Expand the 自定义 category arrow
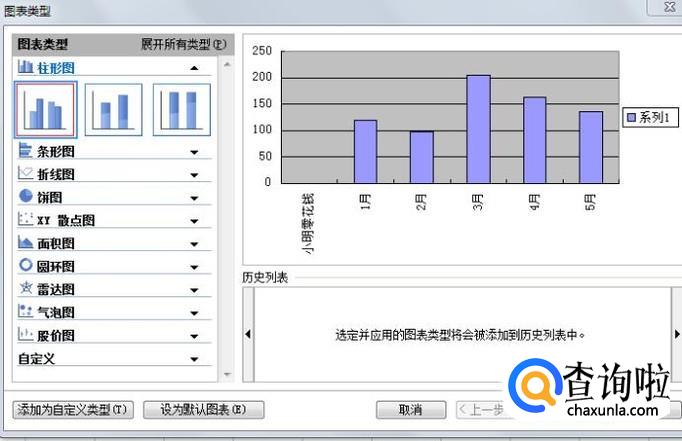682x441 pixels. click(x=194, y=359)
